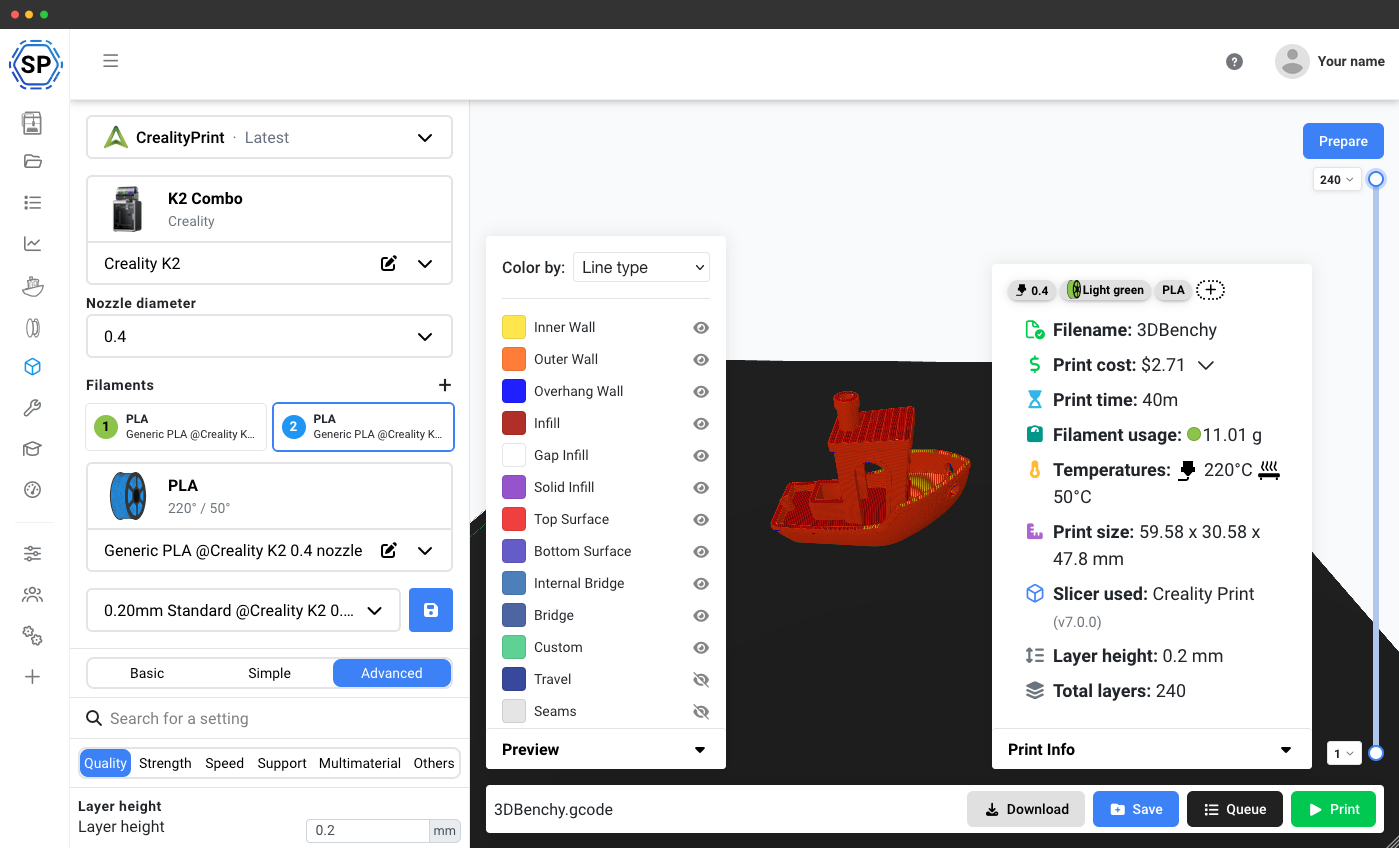Hide Overhang Wall lines
The height and width of the screenshot is (848, 1399).
coord(701,391)
